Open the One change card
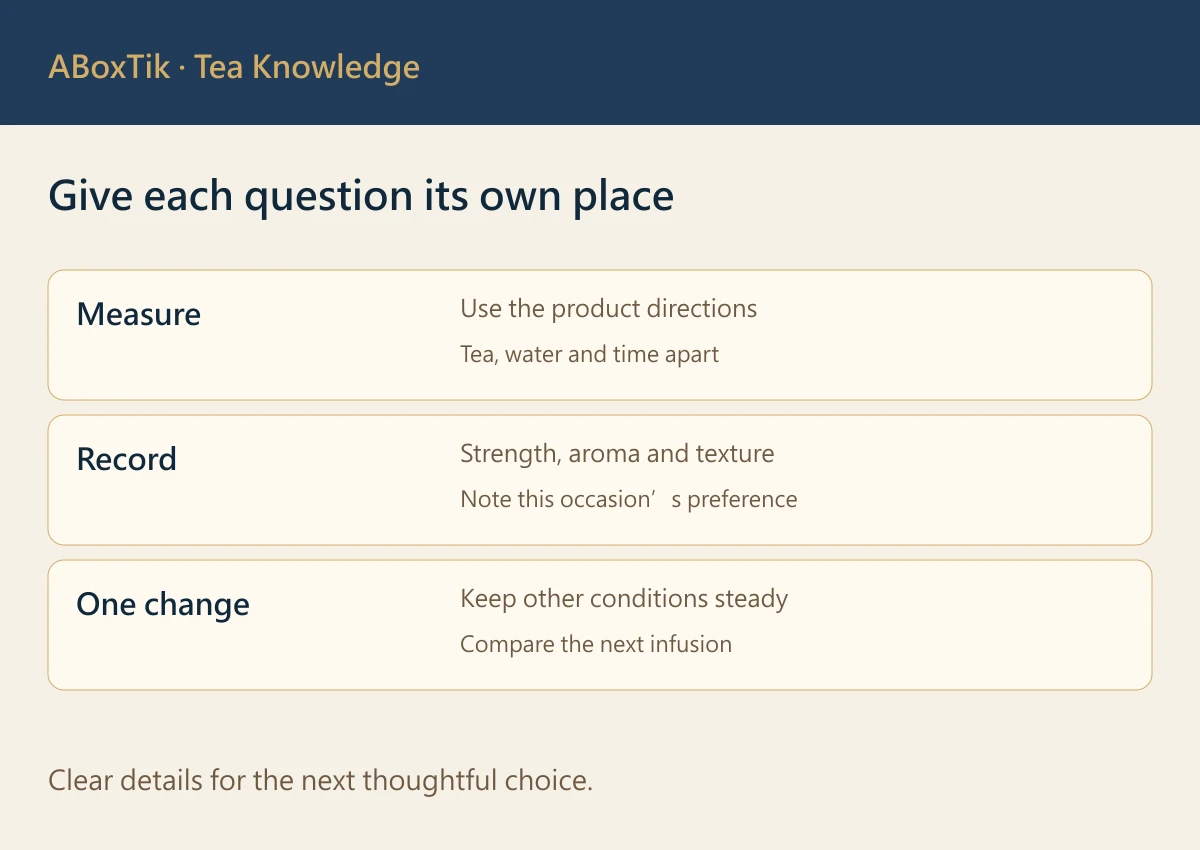 [600, 625]
